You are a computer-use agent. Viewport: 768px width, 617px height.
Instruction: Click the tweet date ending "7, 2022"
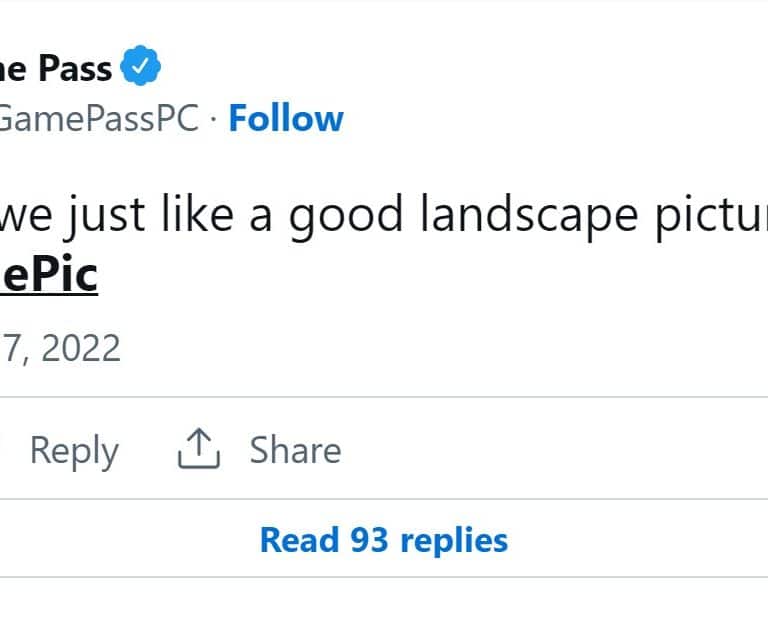click(60, 348)
